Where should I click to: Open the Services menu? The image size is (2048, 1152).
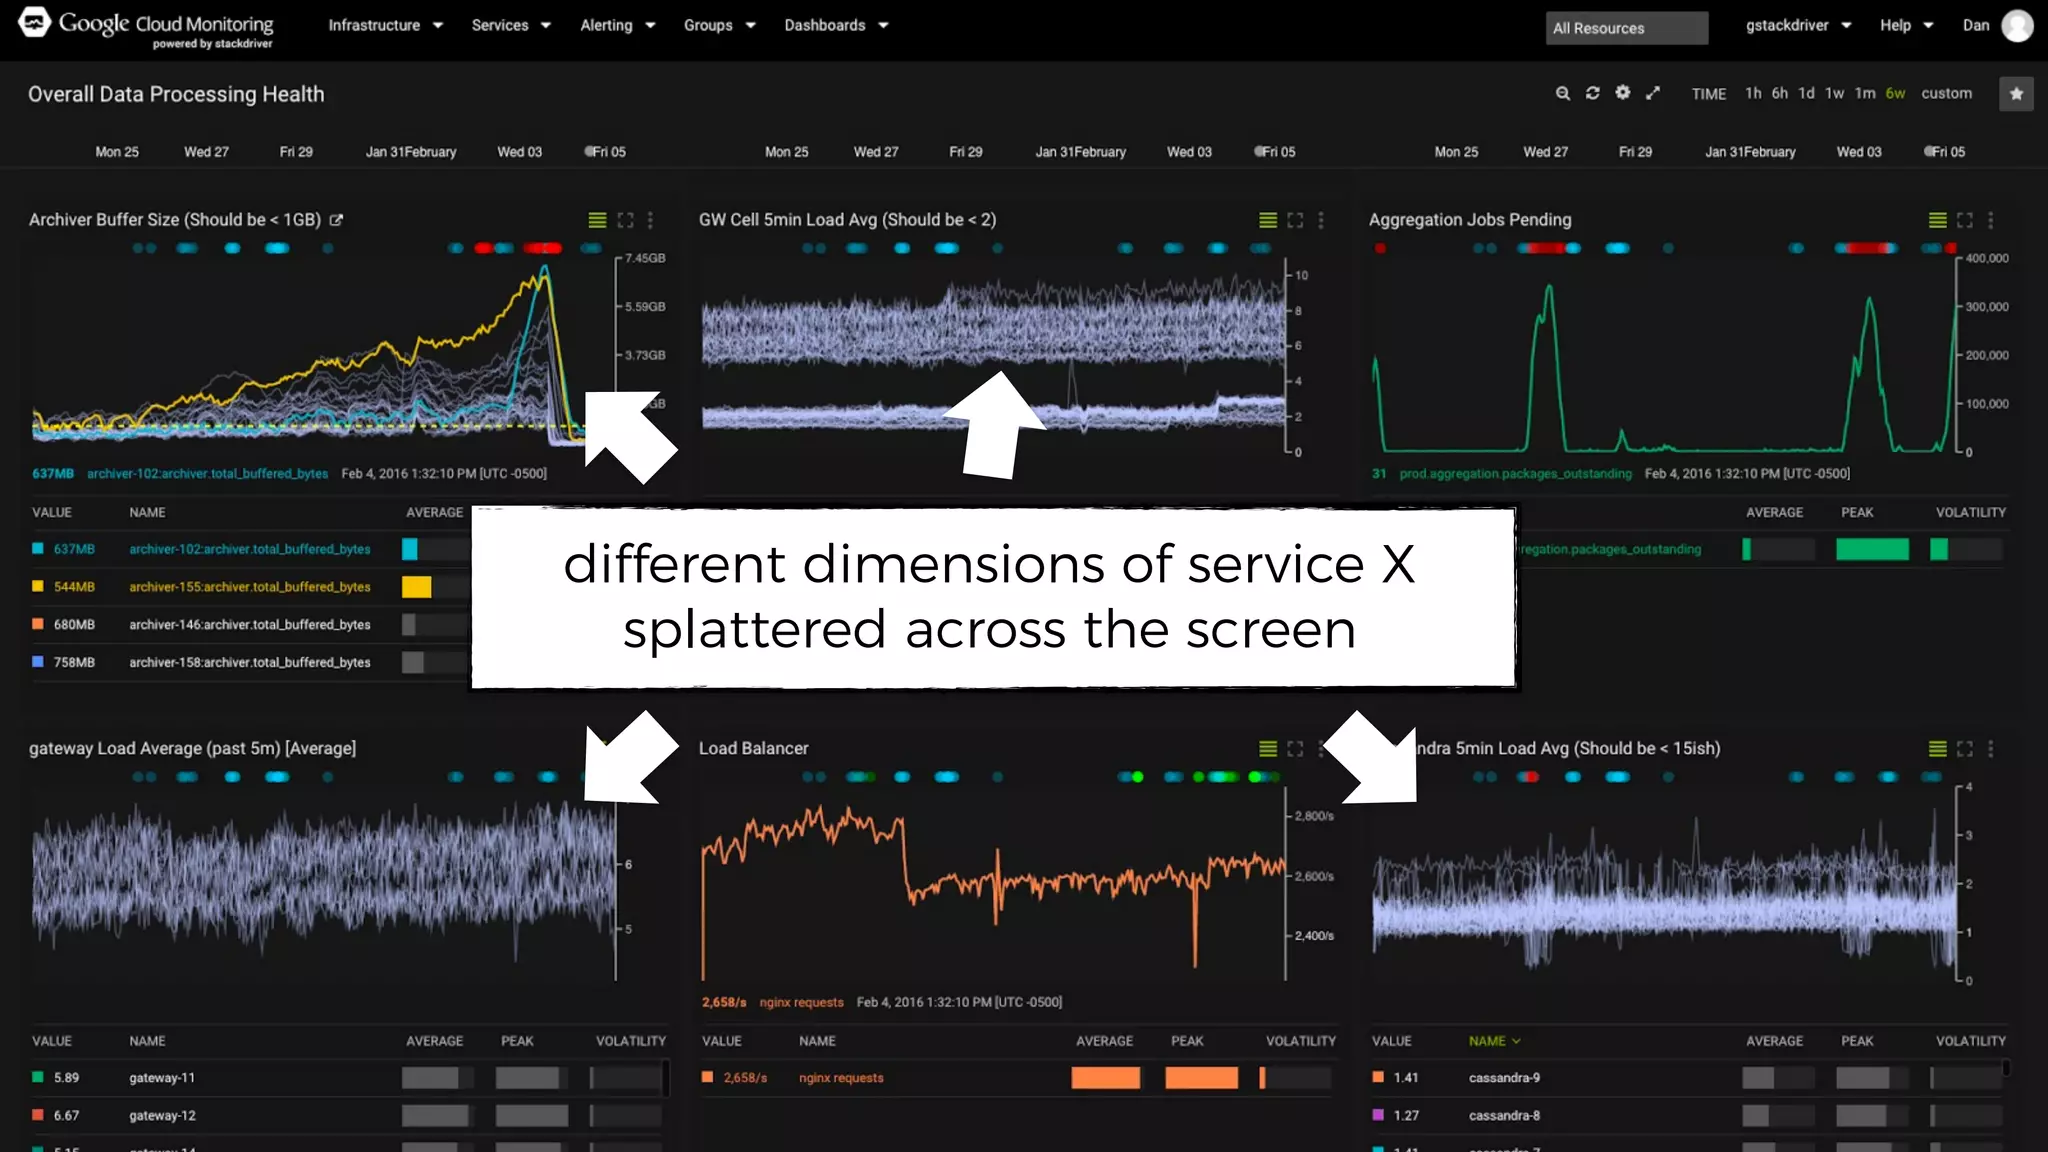[x=511, y=25]
